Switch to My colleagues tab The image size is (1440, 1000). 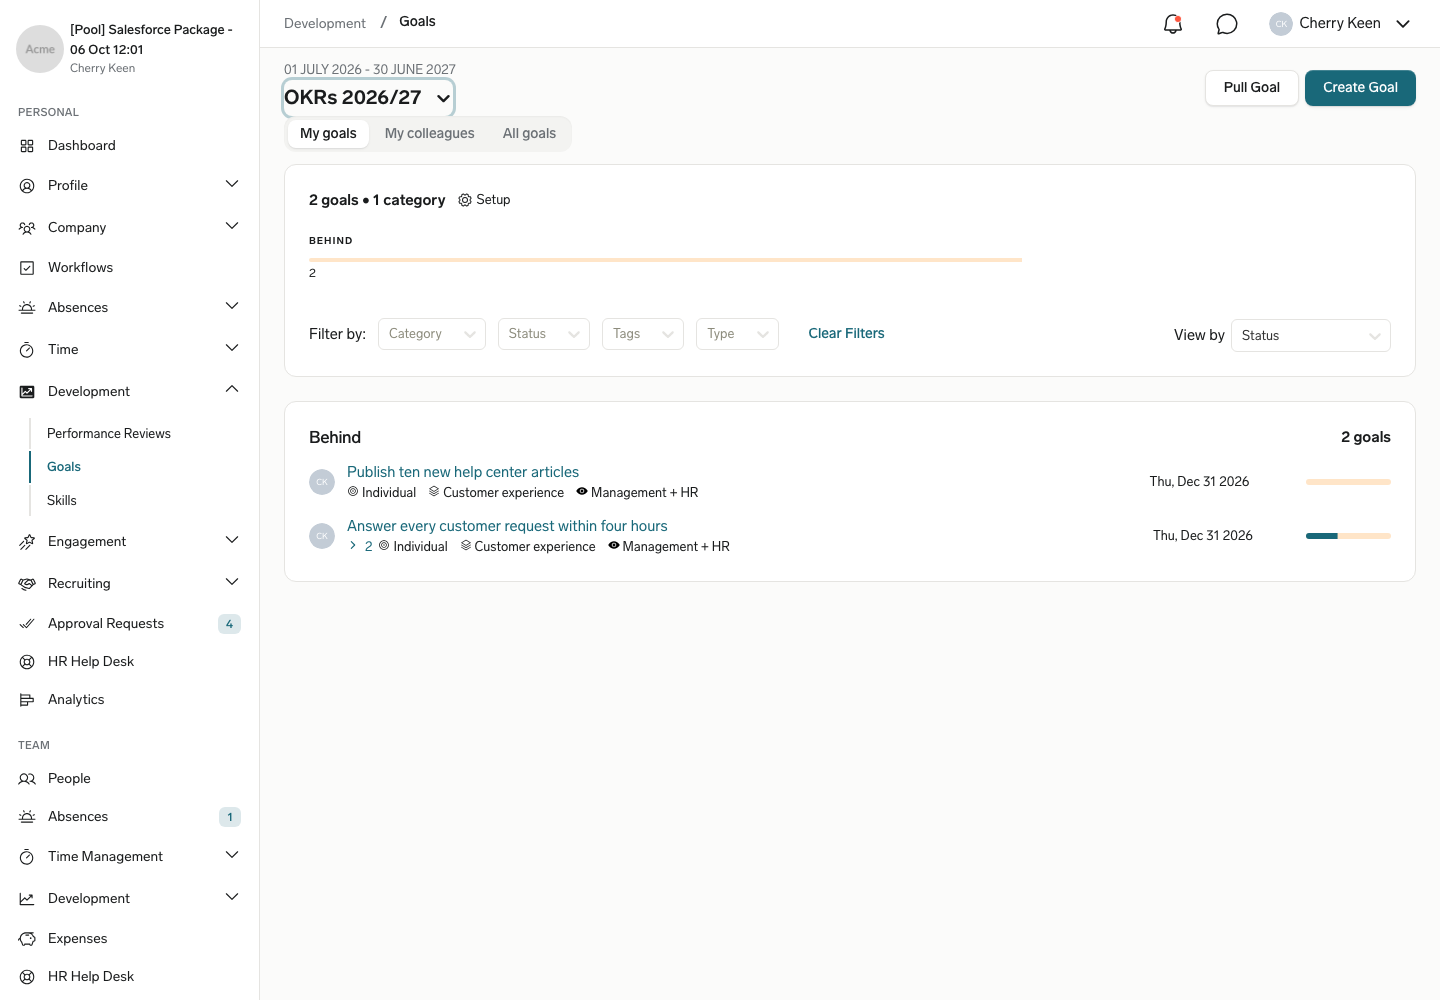[430, 134]
